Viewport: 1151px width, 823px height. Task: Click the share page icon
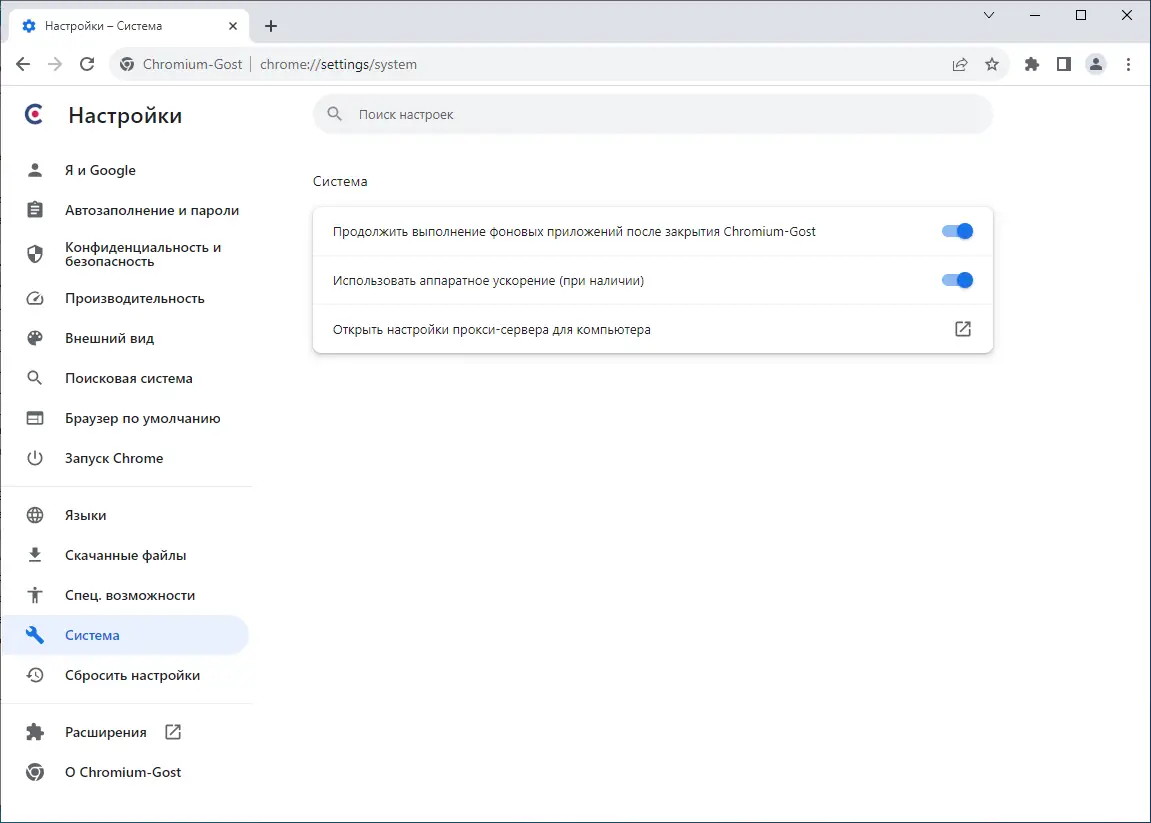(x=960, y=64)
